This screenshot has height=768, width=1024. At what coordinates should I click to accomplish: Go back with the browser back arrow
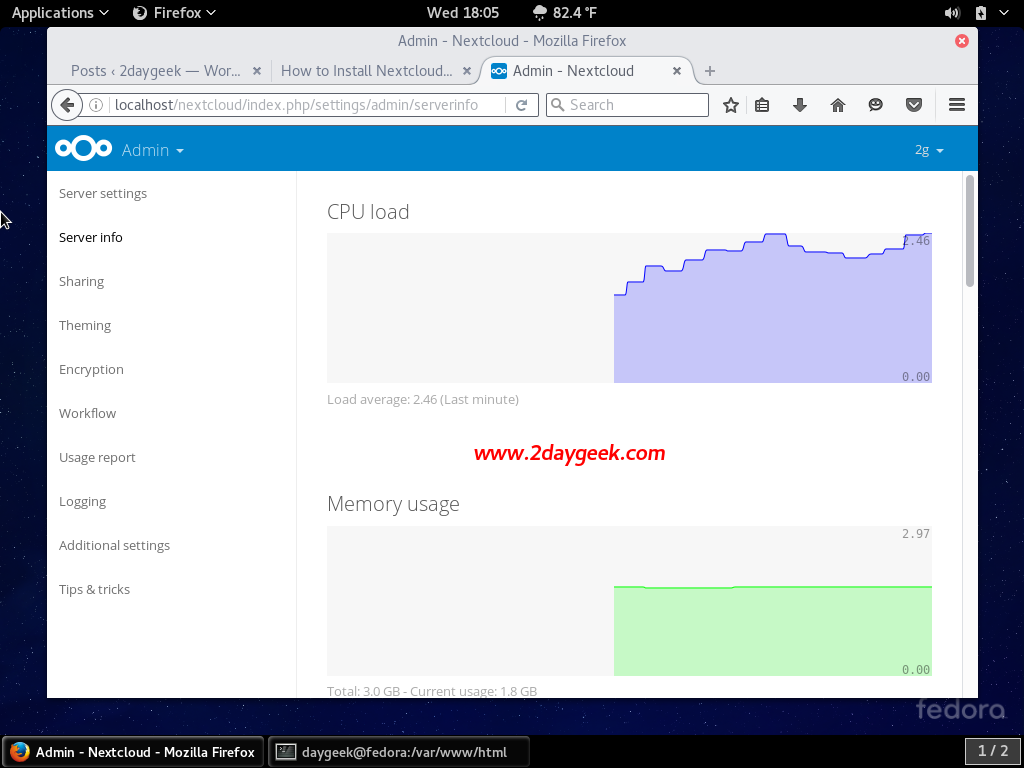click(67, 105)
